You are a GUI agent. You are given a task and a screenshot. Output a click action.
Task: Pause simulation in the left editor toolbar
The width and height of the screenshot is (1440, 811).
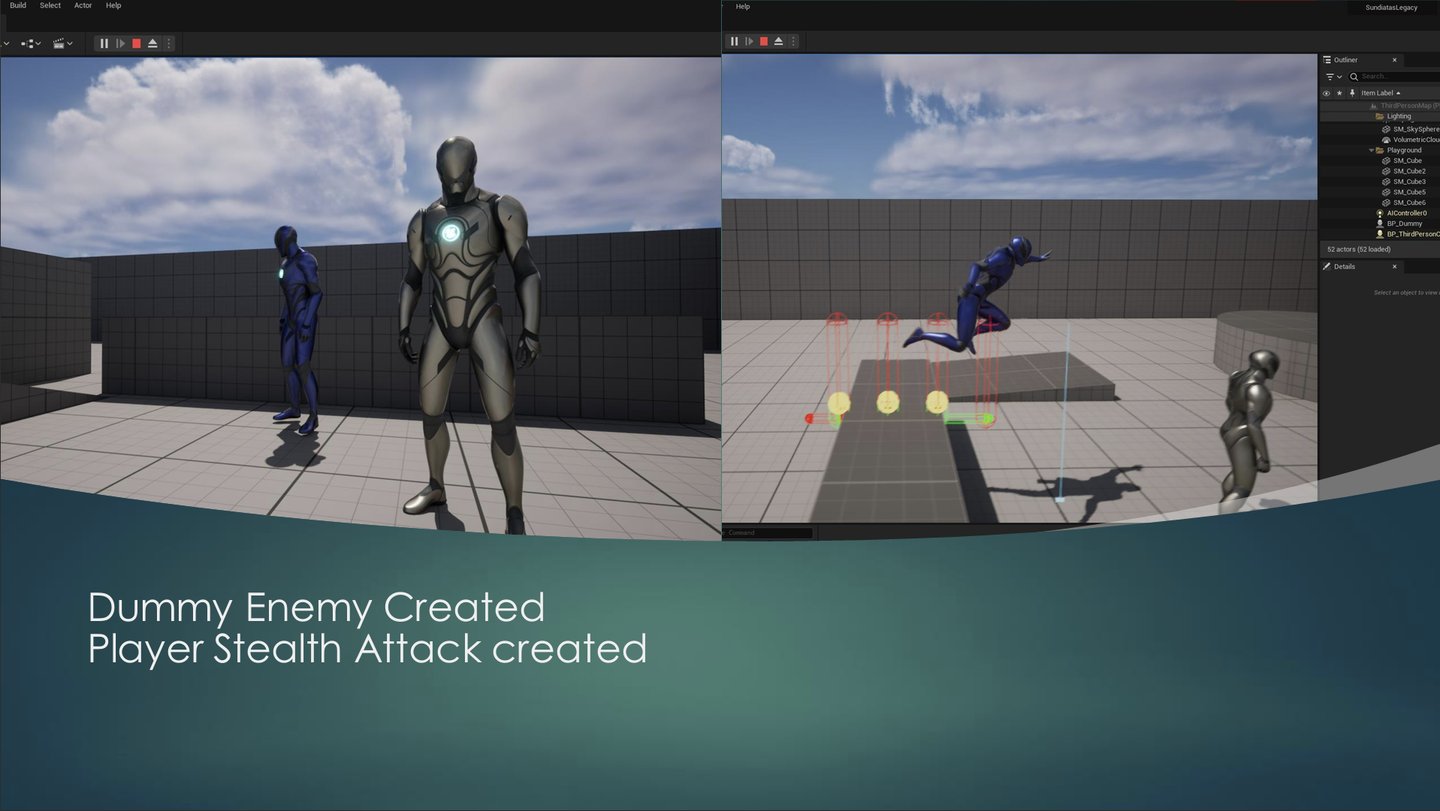pos(104,43)
